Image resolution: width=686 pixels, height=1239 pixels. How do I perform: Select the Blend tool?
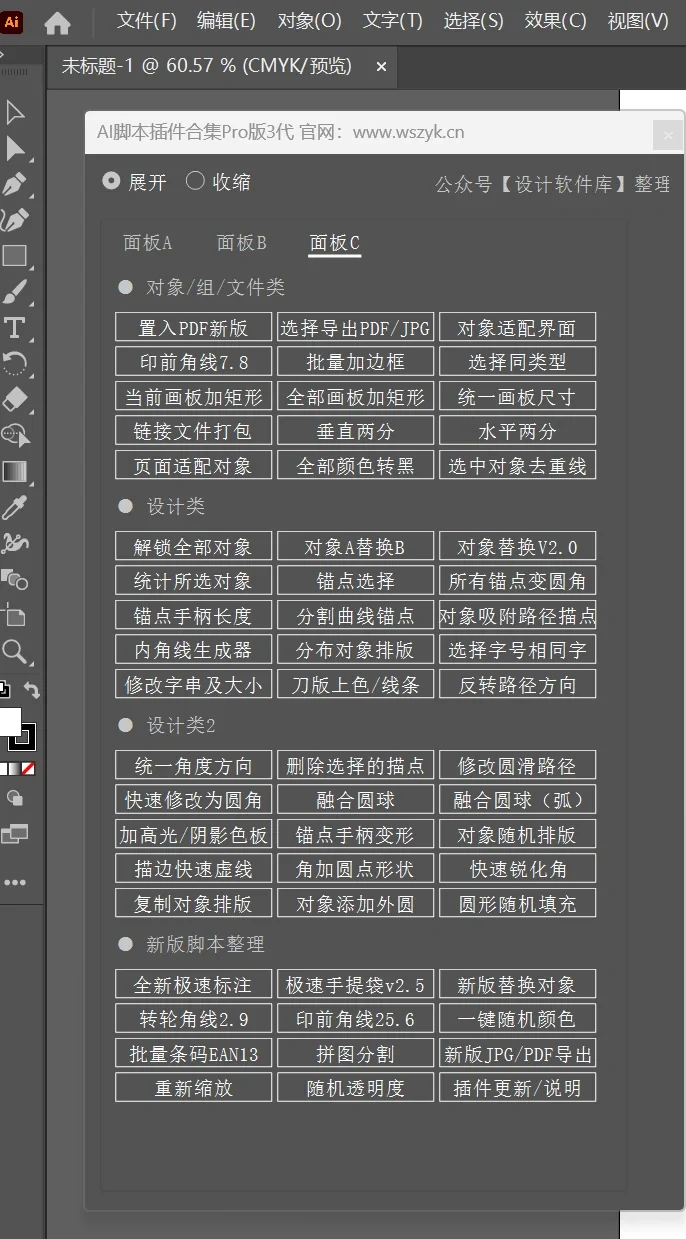15,579
